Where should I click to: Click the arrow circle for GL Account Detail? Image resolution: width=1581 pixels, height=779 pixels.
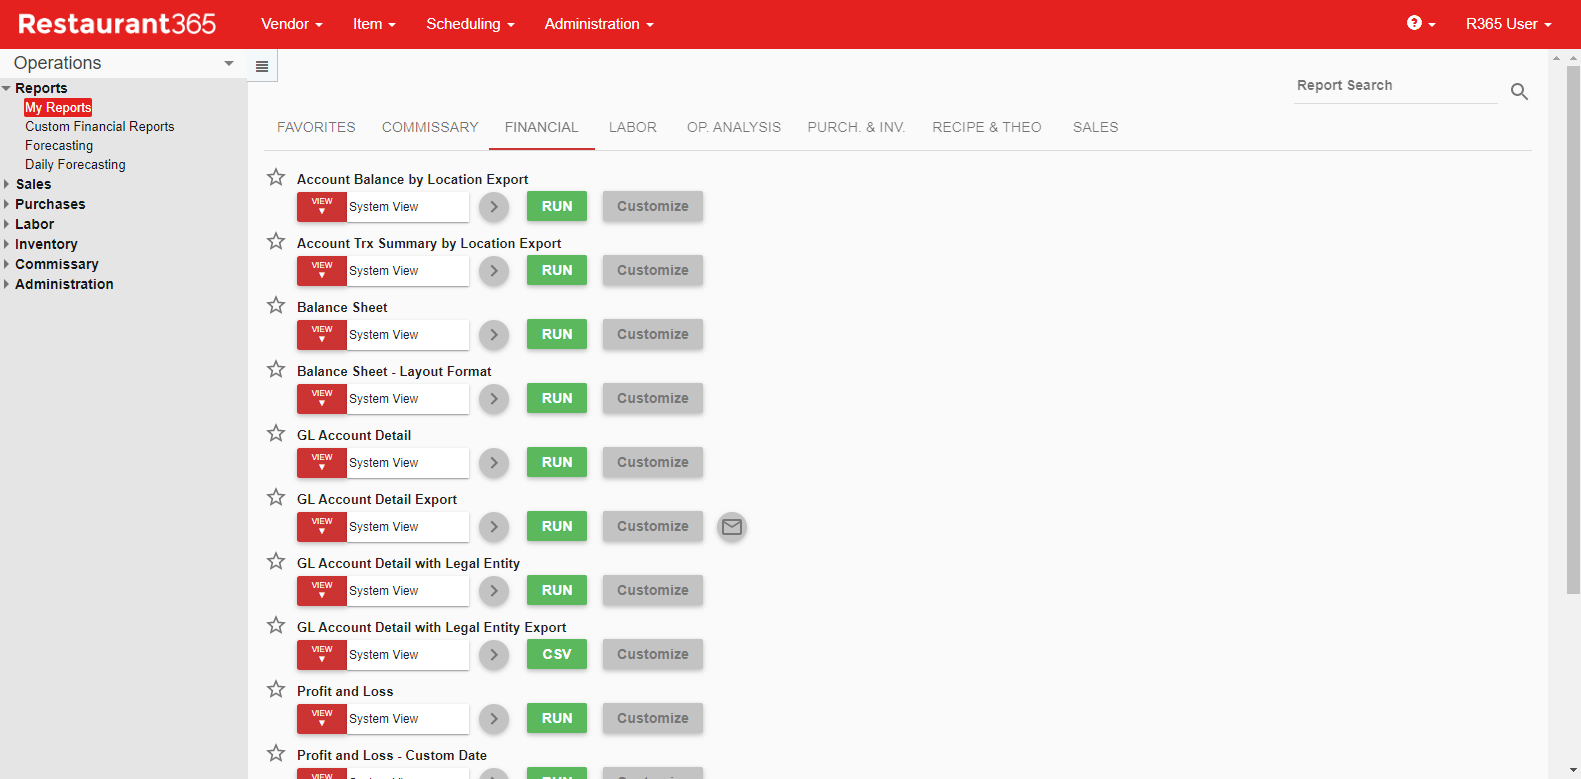494,463
